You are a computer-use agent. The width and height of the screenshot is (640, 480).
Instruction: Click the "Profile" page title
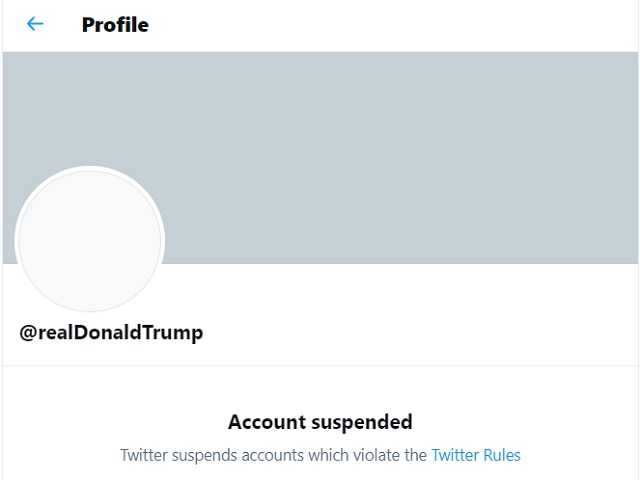point(115,25)
